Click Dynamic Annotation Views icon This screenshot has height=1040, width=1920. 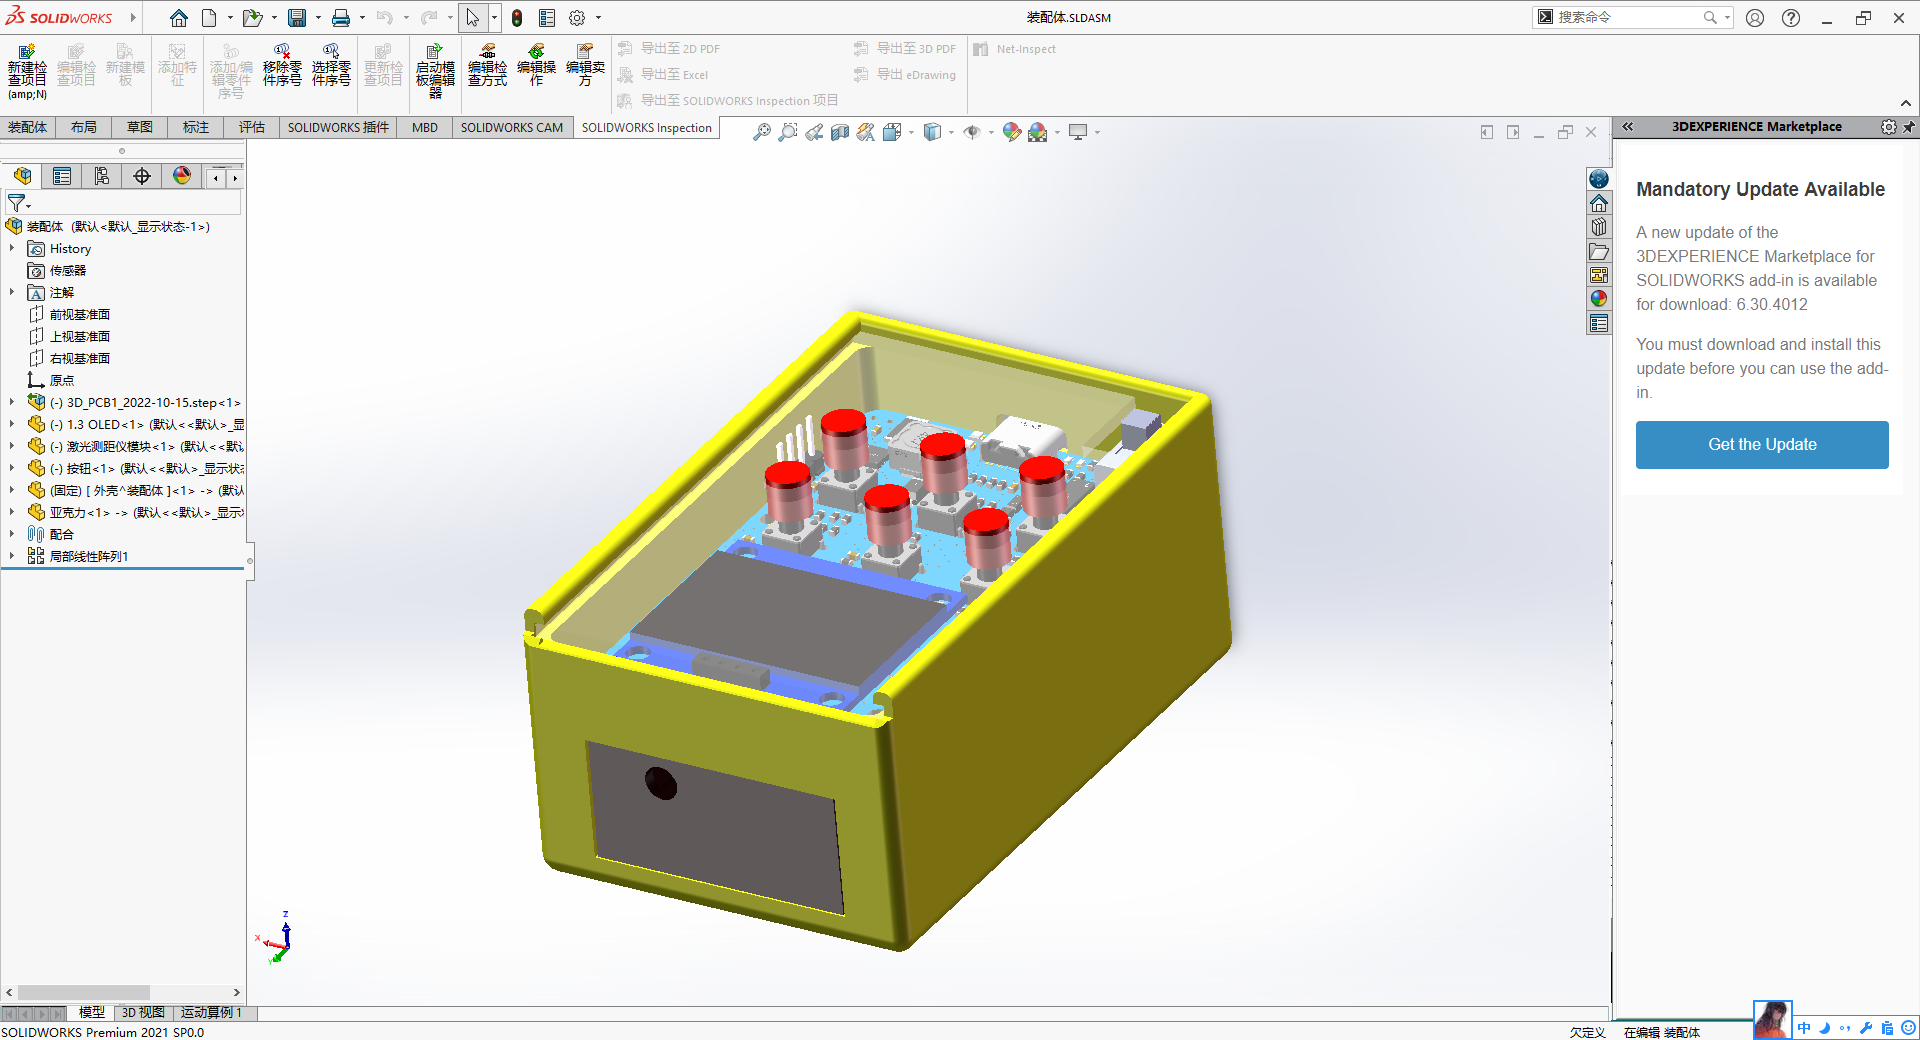click(866, 132)
